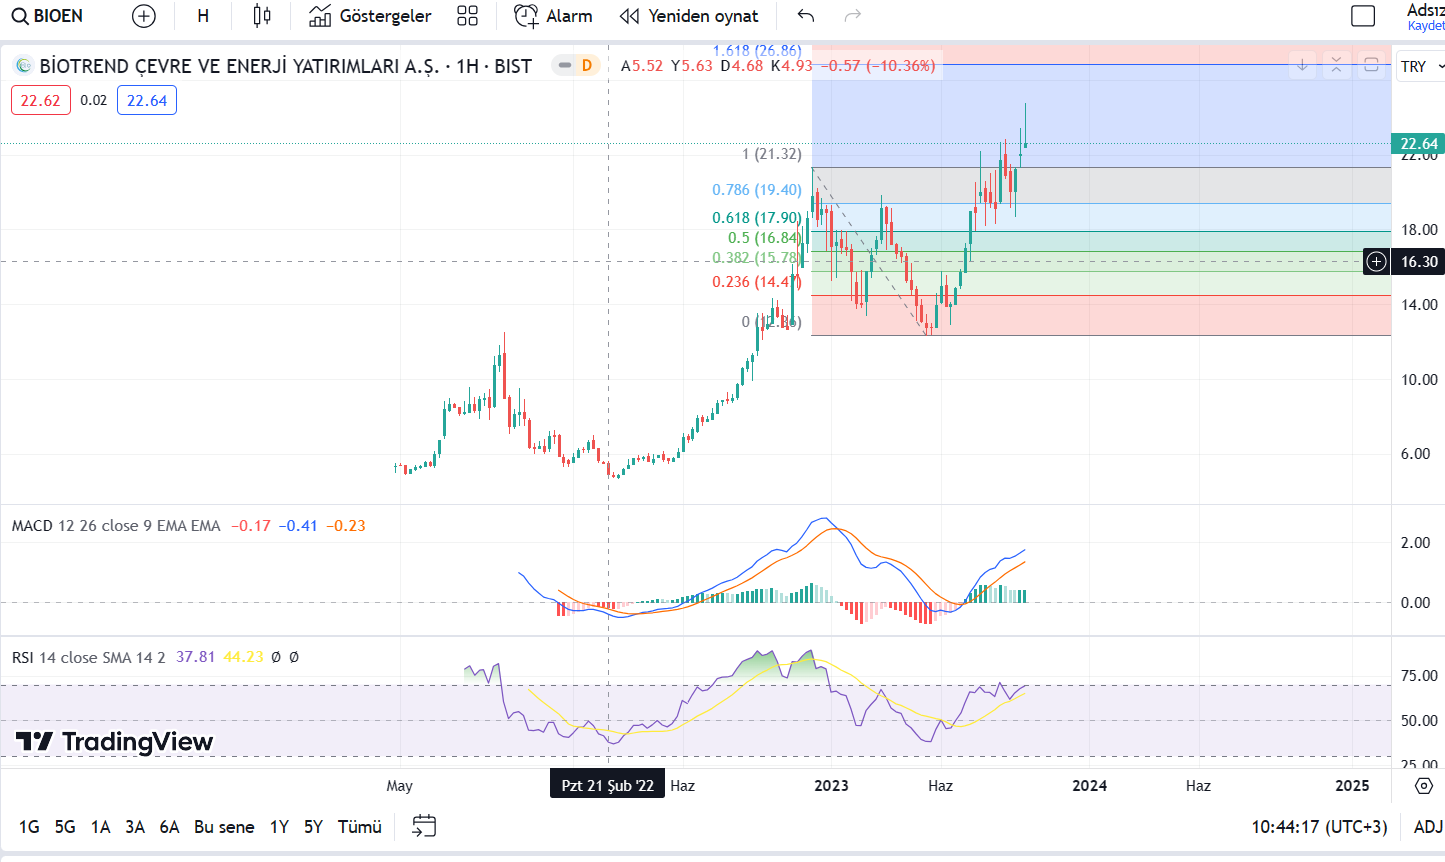Select the chart layout square icon
This screenshot has width=1445, height=862.
tap(1363, 16)
